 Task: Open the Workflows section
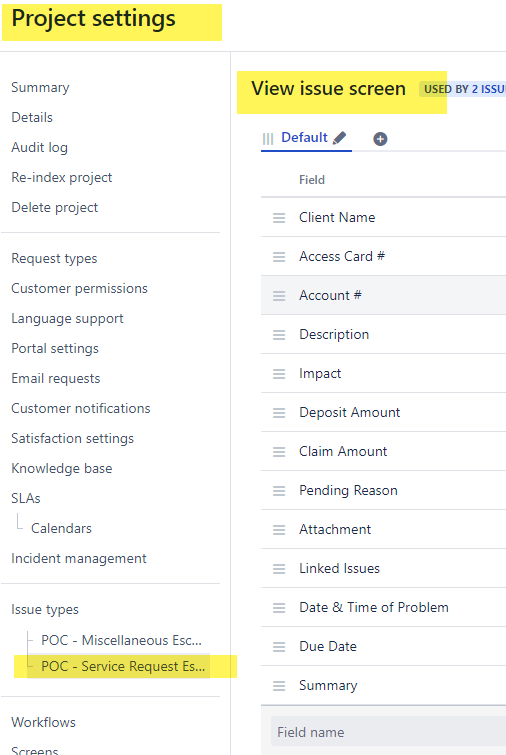43,722
